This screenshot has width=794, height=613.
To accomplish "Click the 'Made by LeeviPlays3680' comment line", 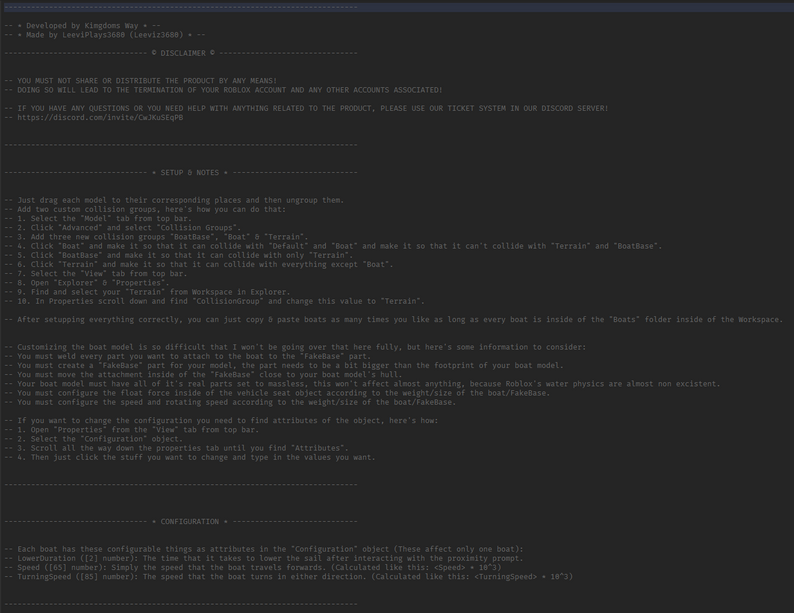I will point(105,34).
